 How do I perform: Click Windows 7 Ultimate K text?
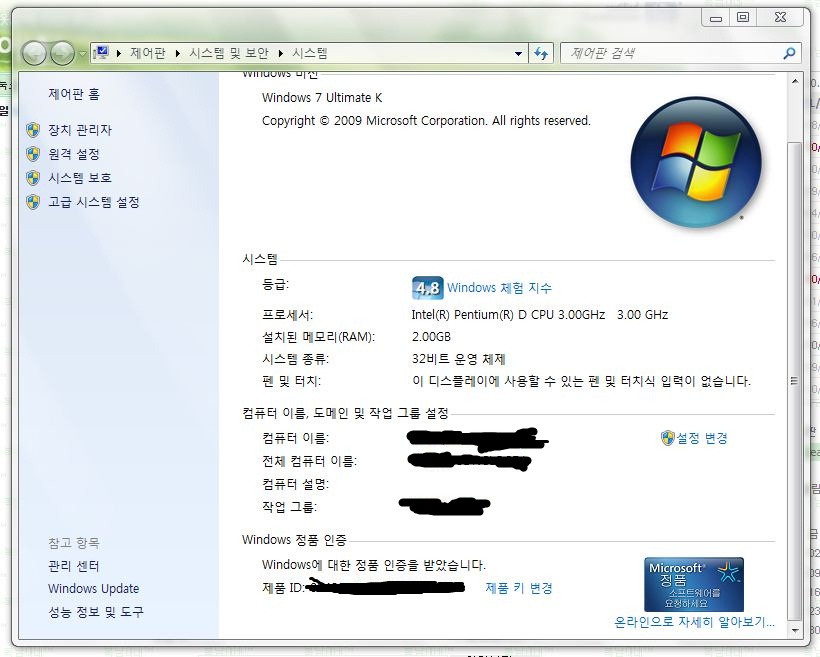point(322,98)
